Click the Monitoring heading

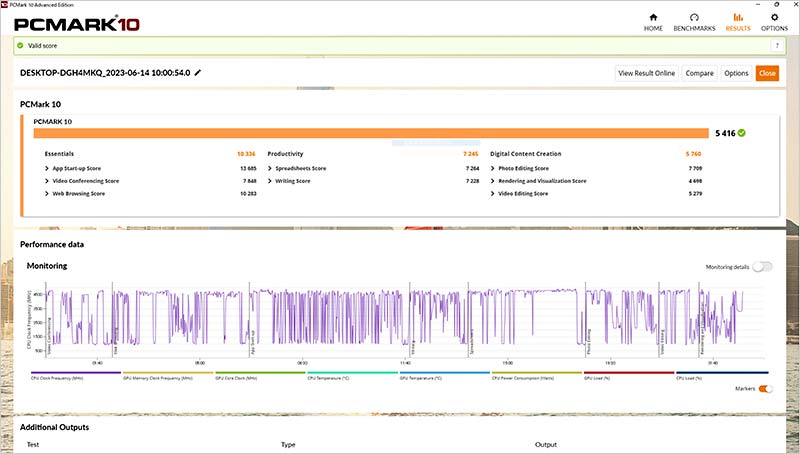click(47, 266)
